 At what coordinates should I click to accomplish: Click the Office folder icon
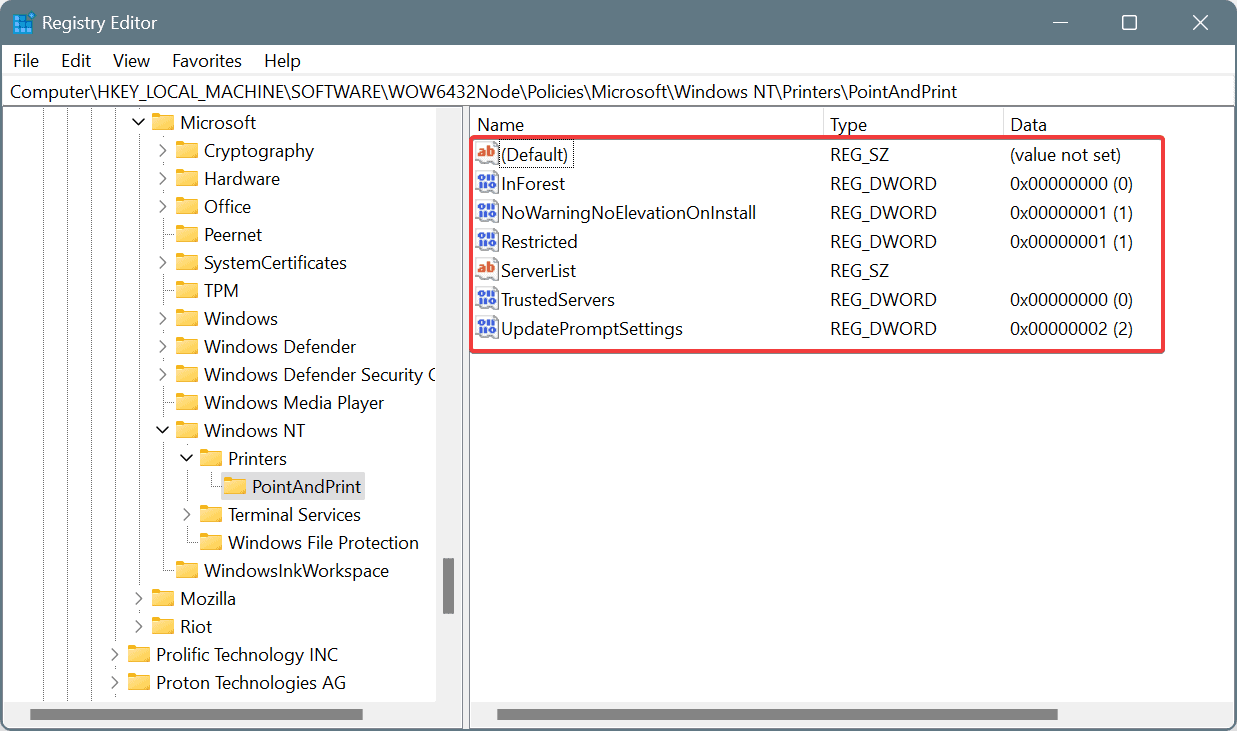click(187, 206)
